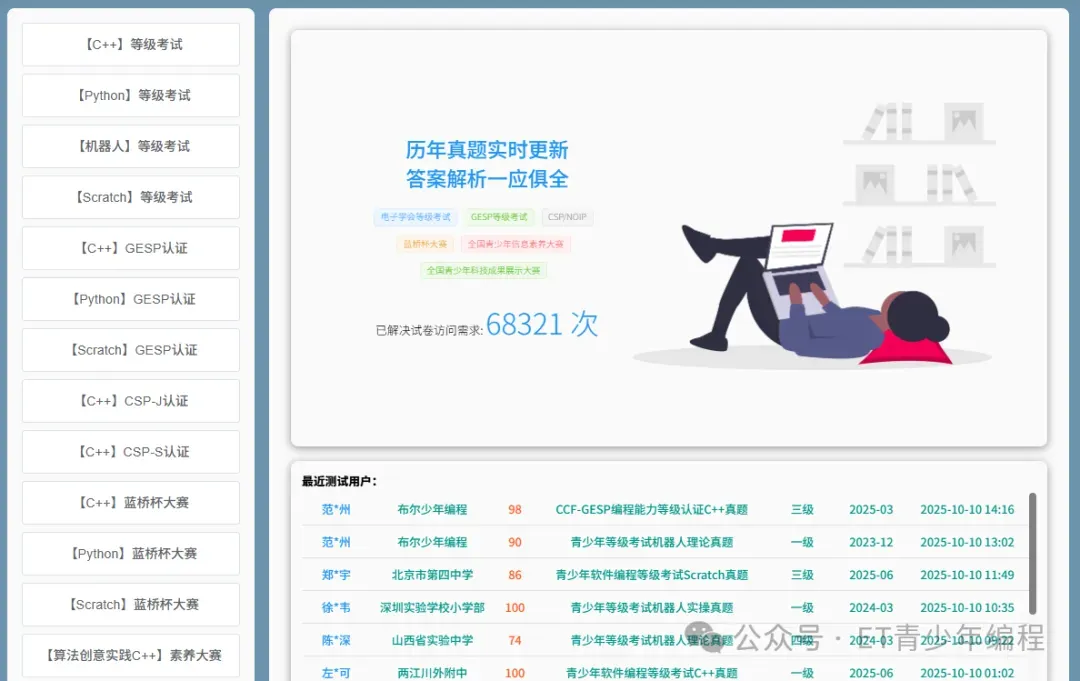Image resolution: width=1080 pixels, height=681 pixels.
Task: Click the score 90
Action: [x=515, y=542]
